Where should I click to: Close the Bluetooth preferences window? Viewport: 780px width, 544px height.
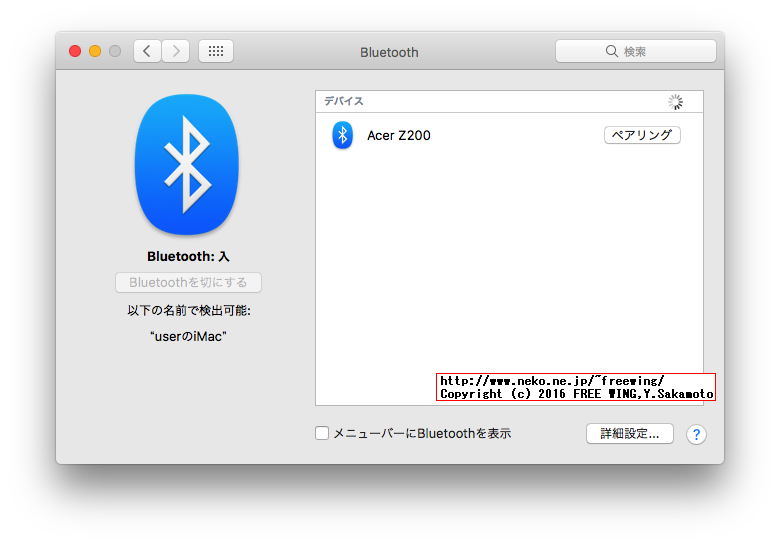[75, 51]
